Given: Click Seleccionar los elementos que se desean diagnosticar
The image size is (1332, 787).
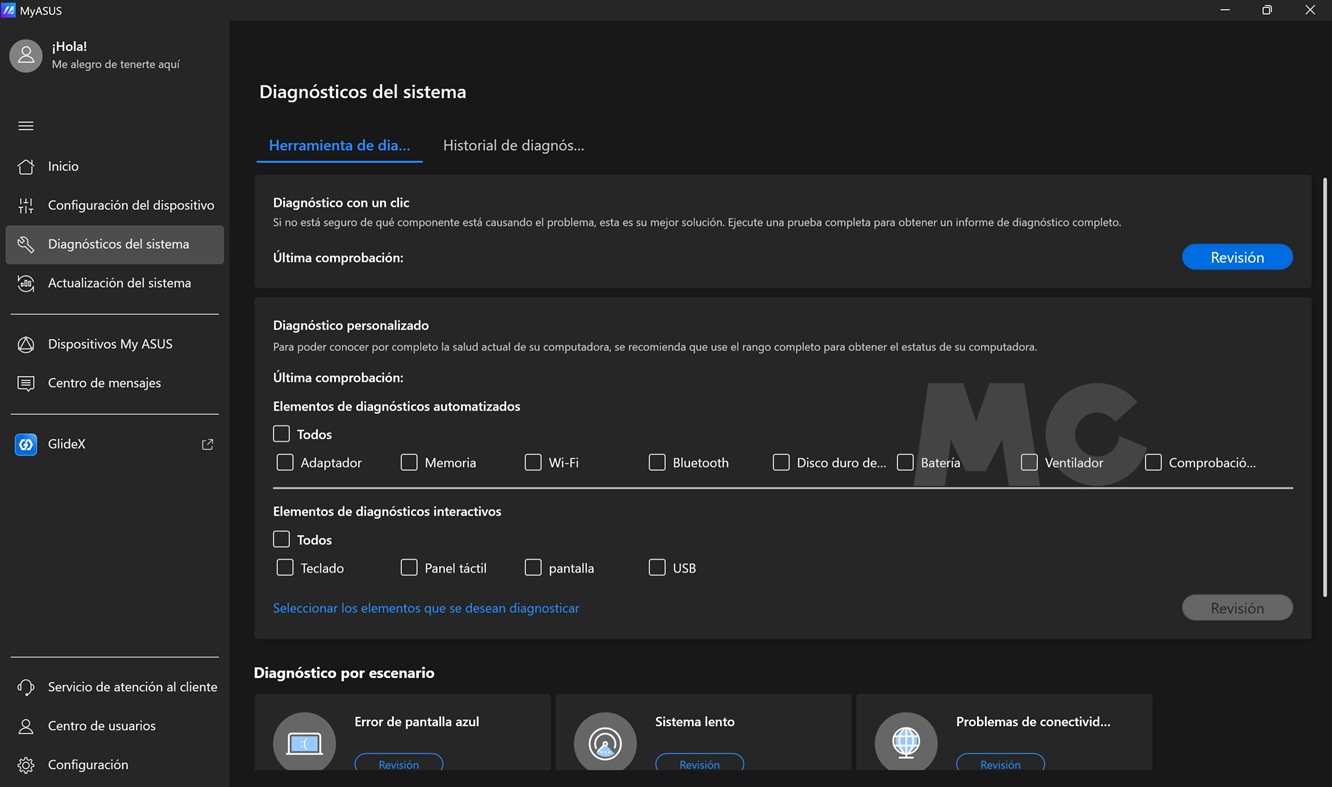Looking at the screenshot, I should coord(426,608).
